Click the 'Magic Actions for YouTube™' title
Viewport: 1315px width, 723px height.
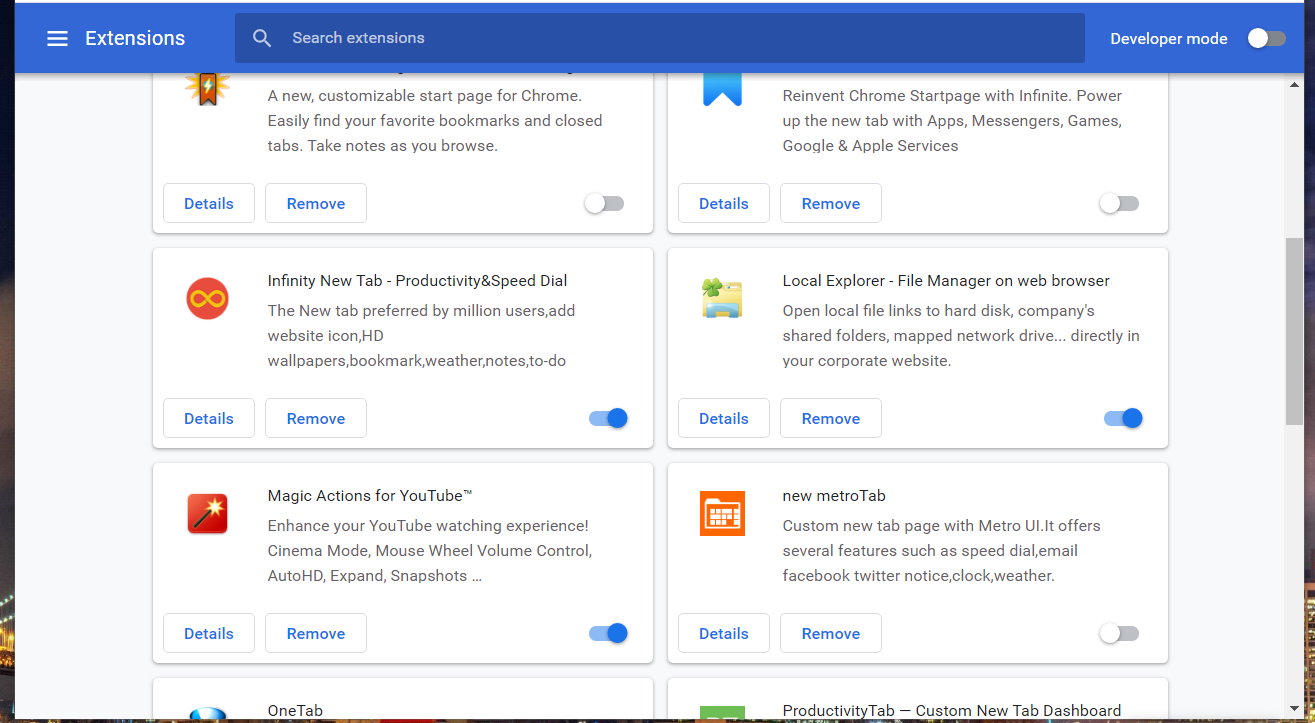pyautogui.click(x=370, y=496)
